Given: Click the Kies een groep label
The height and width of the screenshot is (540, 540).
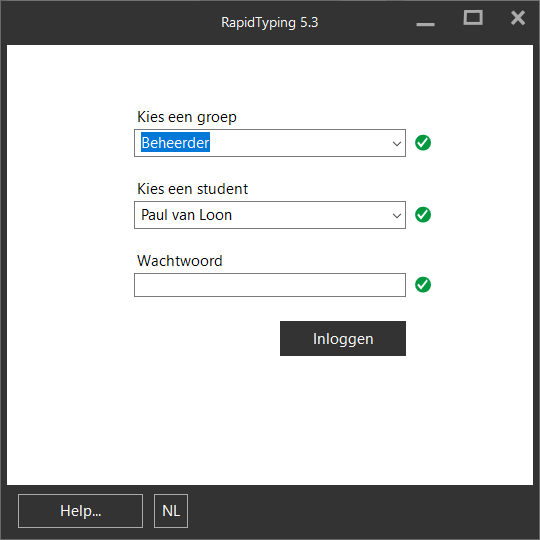Looking at the screenshot, I should [x=187, y=117].
